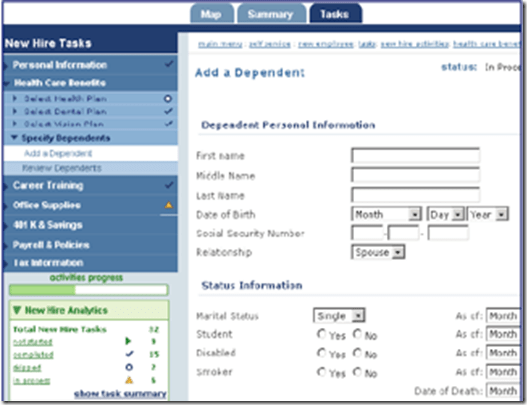The image size is (527, 405).
Task: Open the Date of Birth Day dropdown
Action: click(x=446, y=214)
